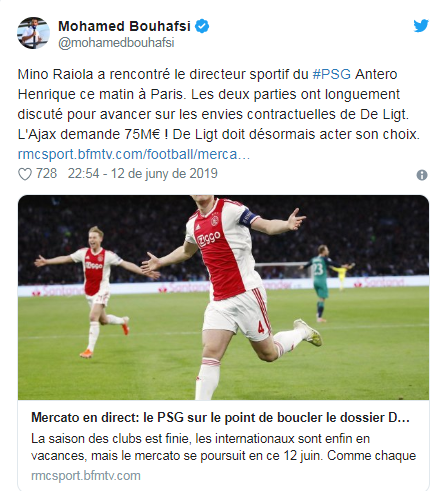Open the #PSG hashtag
Viewport: 443px width, 491px height.
tap(332, 74)
